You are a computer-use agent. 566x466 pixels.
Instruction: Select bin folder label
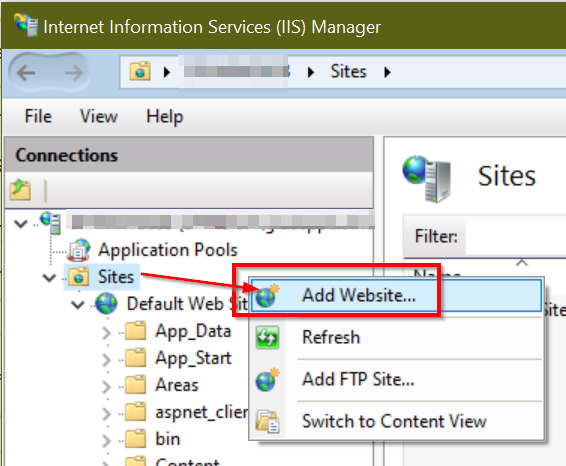click(x=167, y=439)
